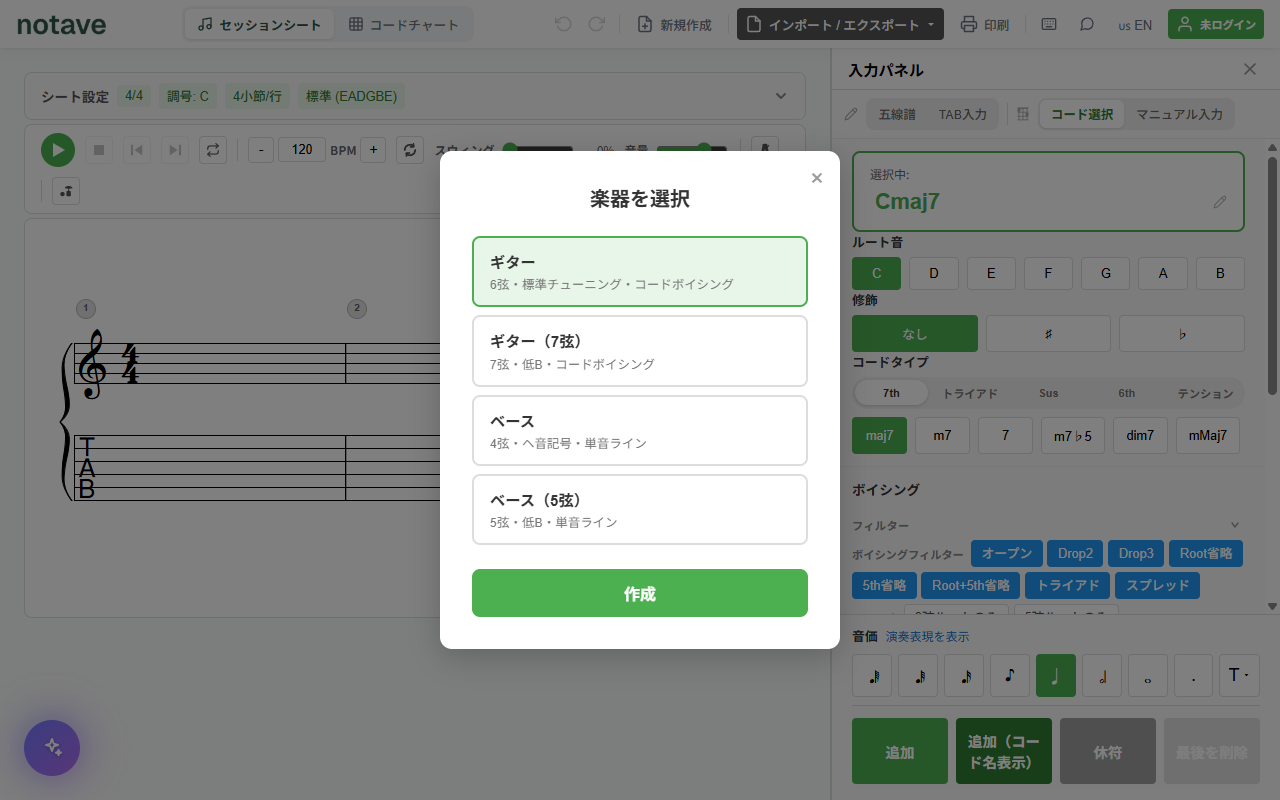The width and height of the screenshot is (1280, 800).
Task: Click the circular sync icon after BPM plus
Action: tap(410, 150)
